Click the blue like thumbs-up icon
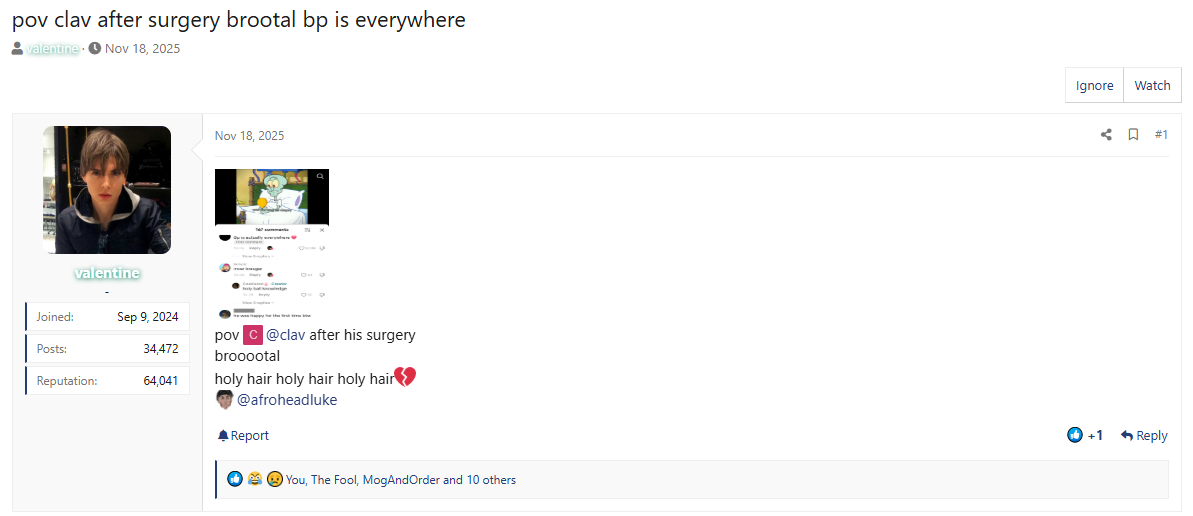1193x516 pixels. 1075,435
